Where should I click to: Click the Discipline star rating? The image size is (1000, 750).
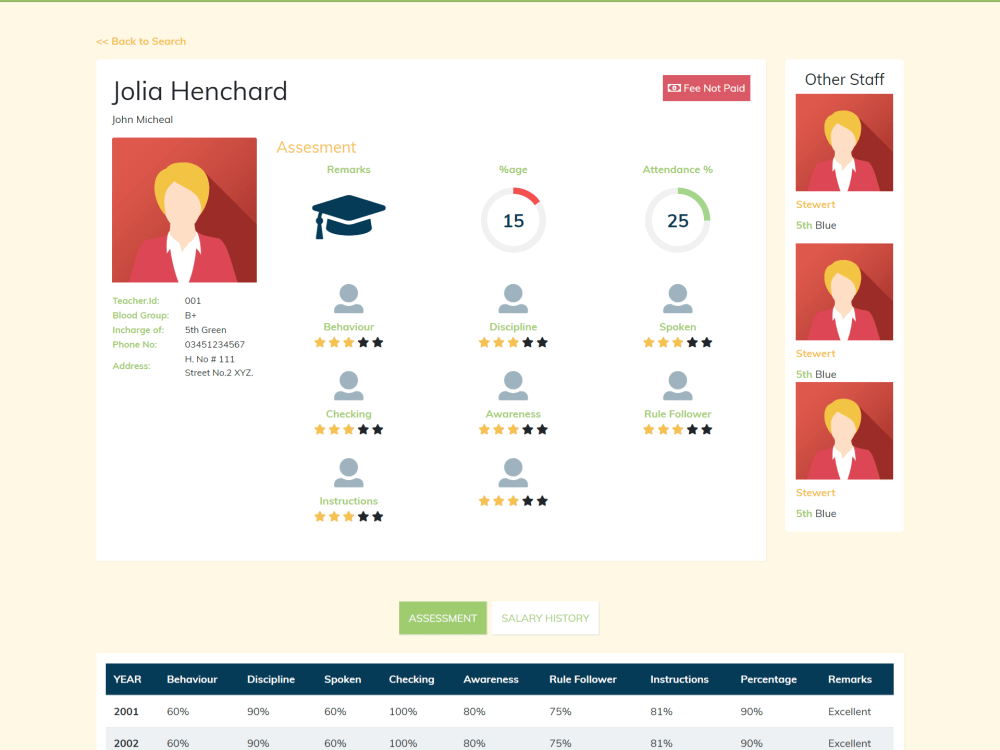click(x=513, y=342)
